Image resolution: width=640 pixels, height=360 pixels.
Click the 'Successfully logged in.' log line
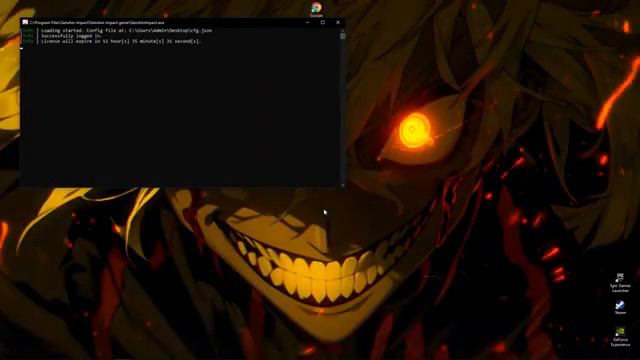pos(71,36)
